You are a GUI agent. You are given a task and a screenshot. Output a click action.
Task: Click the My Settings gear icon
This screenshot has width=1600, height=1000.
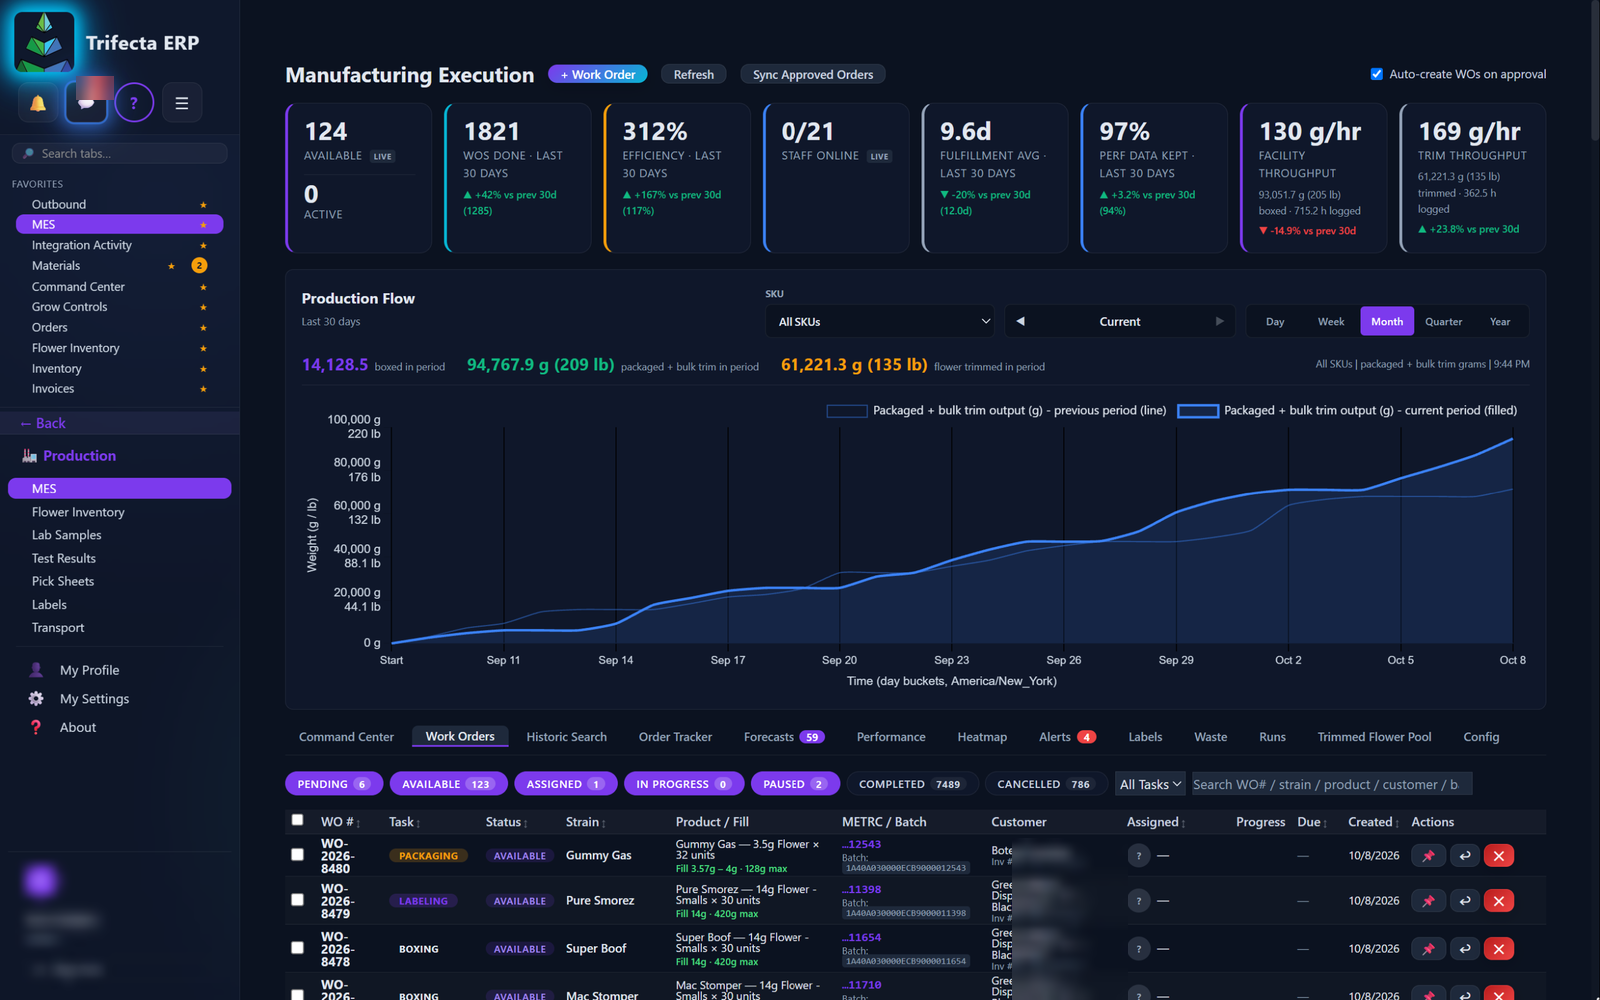[36, 699]
